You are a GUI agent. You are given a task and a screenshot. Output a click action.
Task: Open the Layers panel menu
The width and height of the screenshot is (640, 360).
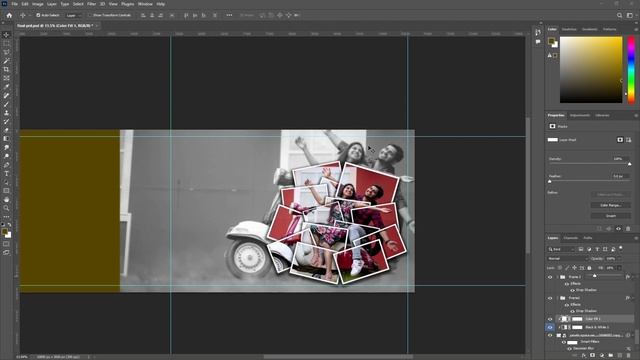(x=636, y=238)
